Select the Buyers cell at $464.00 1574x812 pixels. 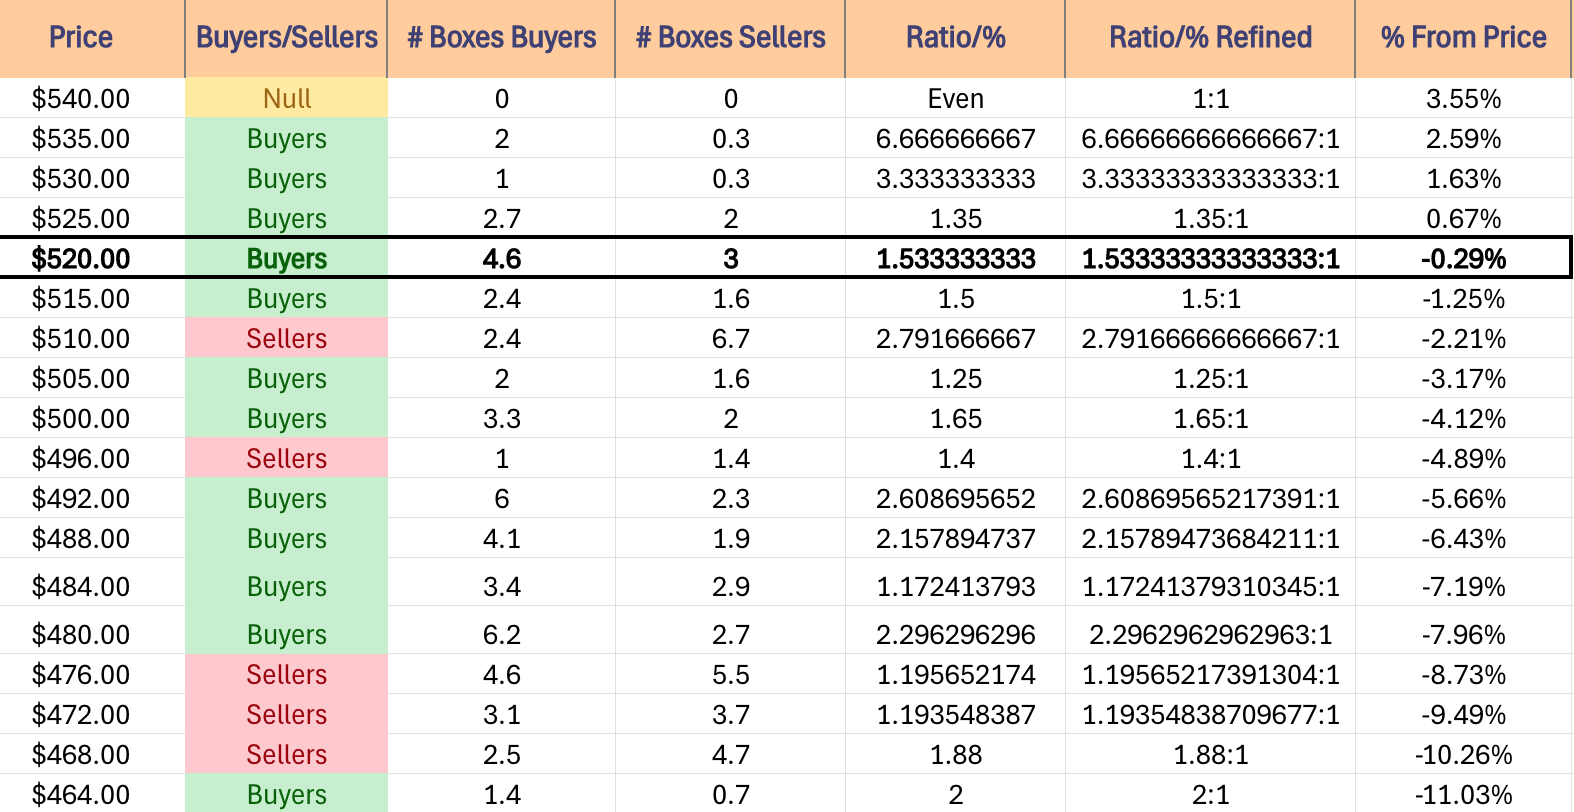point(286,794)
